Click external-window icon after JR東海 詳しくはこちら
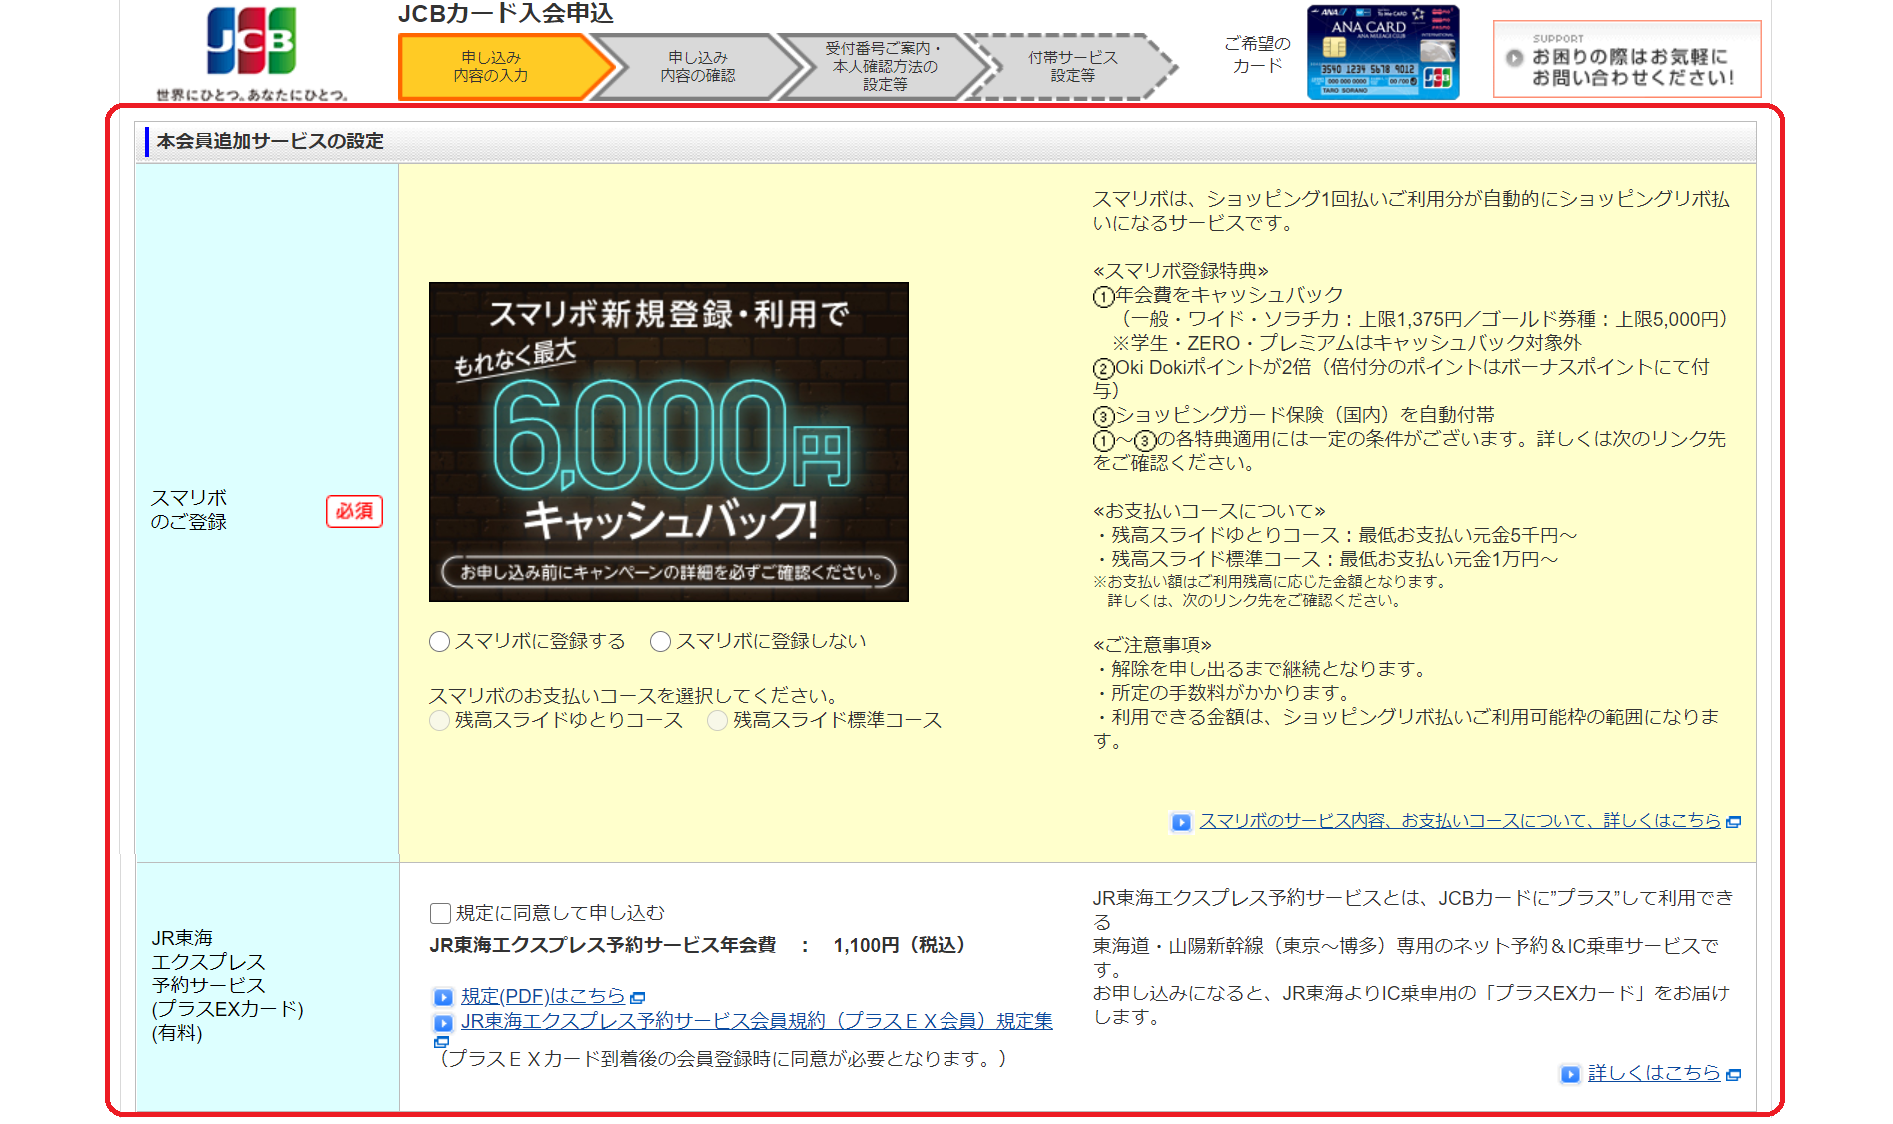The height and width of the screenshot is (1124, 1893). tap(1734, 1075)
